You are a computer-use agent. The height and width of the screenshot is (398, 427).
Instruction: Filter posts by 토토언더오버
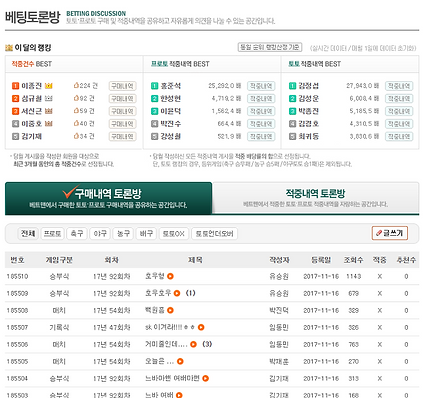pos(215,233)
